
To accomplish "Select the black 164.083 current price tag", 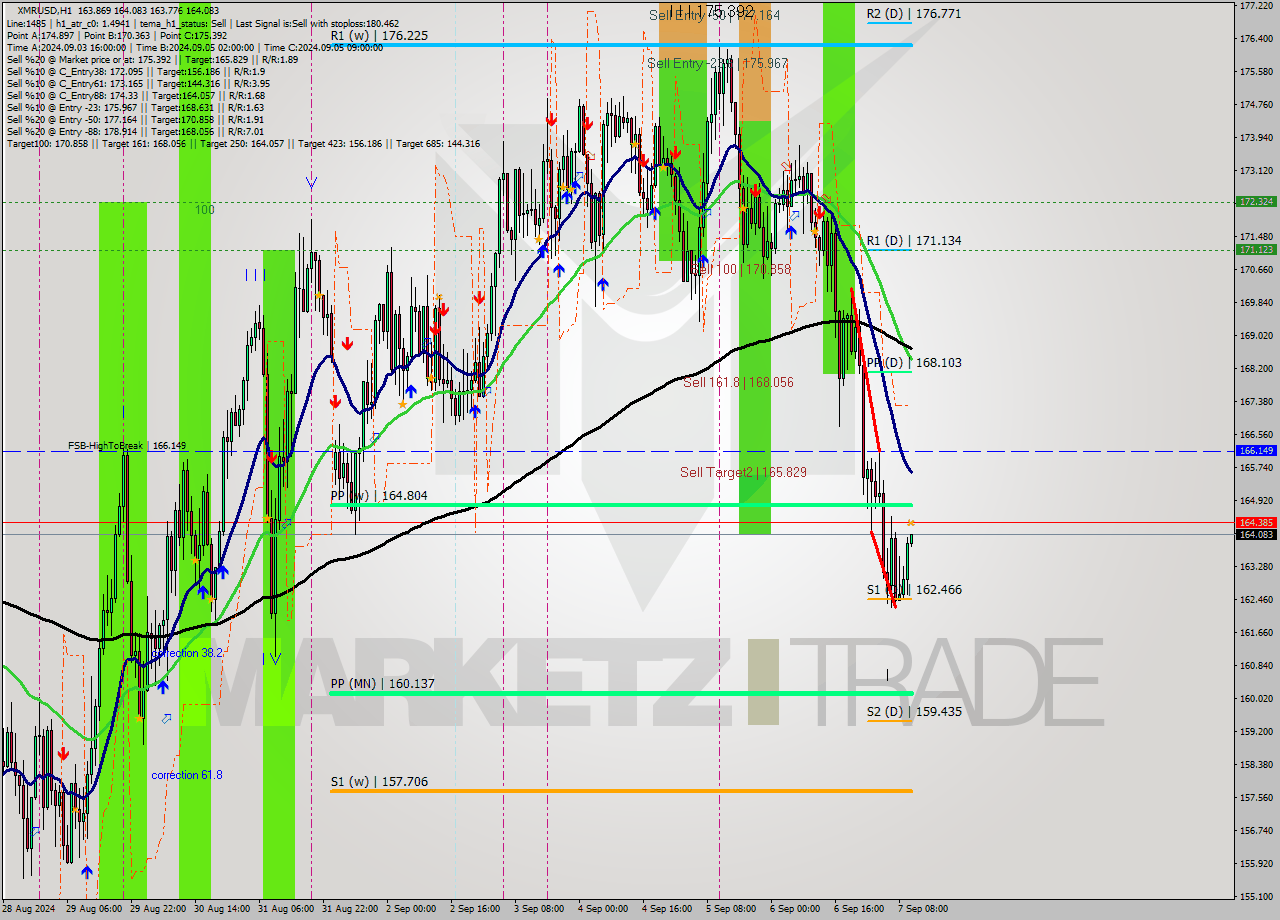I will click(x=1256, y=534).
